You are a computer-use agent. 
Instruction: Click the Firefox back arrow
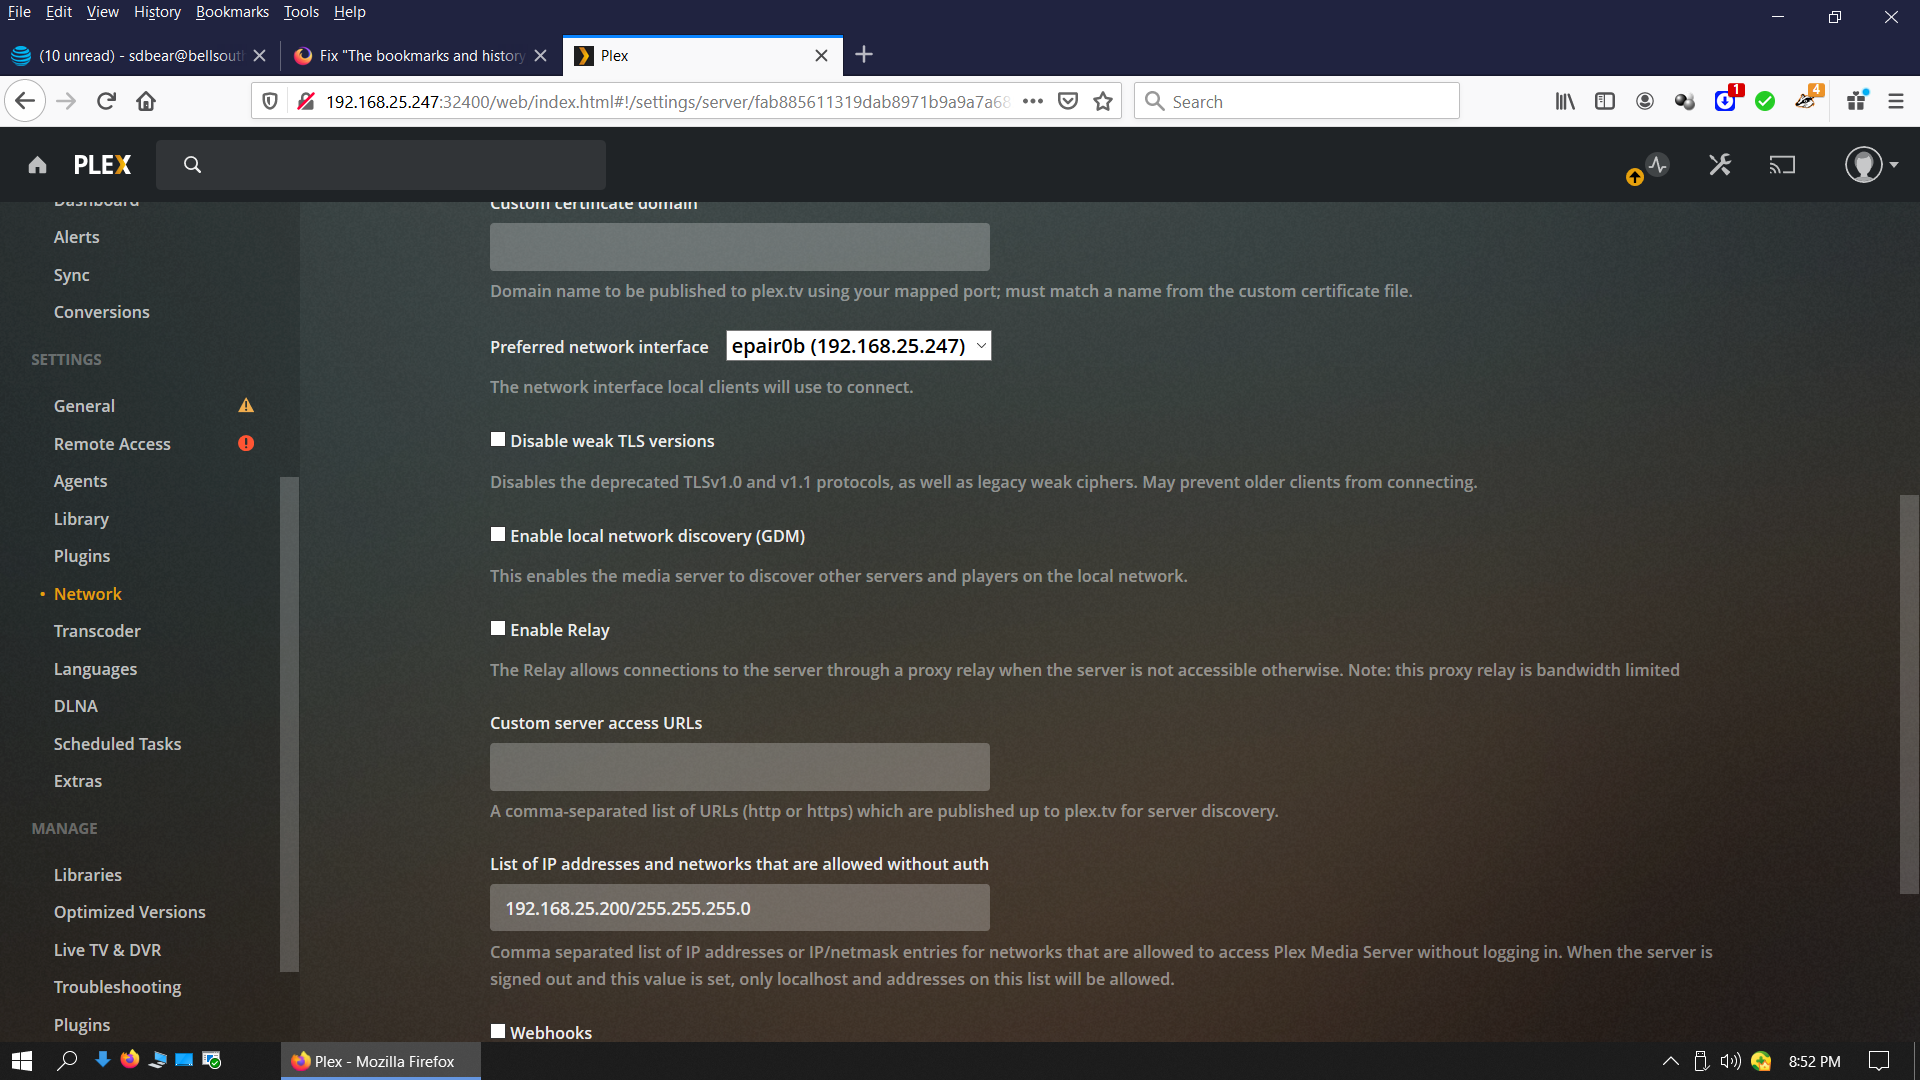[25, 101]
